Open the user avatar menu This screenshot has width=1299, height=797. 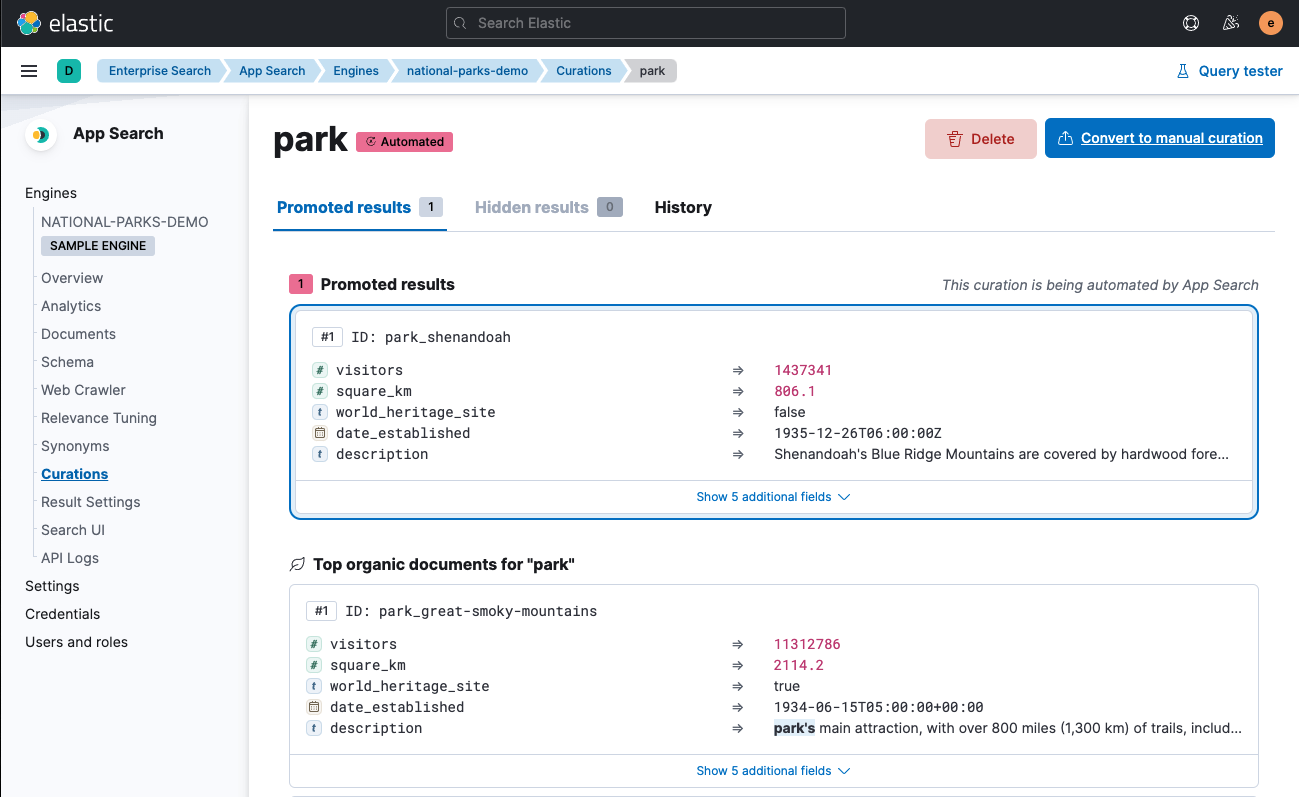click(x=1270, y=22)
